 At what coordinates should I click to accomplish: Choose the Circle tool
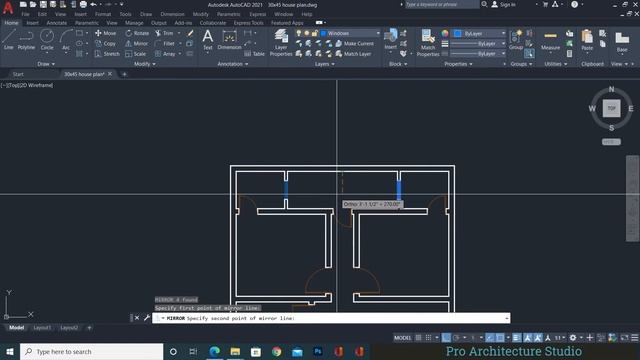click(47, 40)
